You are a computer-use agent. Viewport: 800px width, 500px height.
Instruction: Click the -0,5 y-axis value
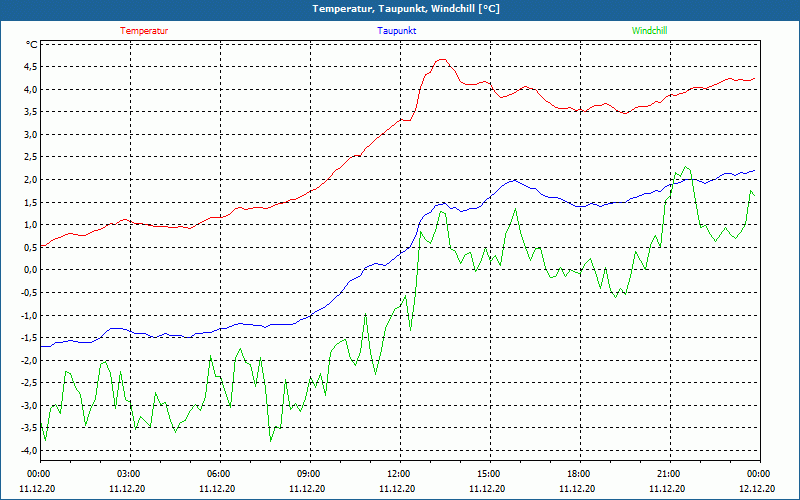click(x=29, y=293)
